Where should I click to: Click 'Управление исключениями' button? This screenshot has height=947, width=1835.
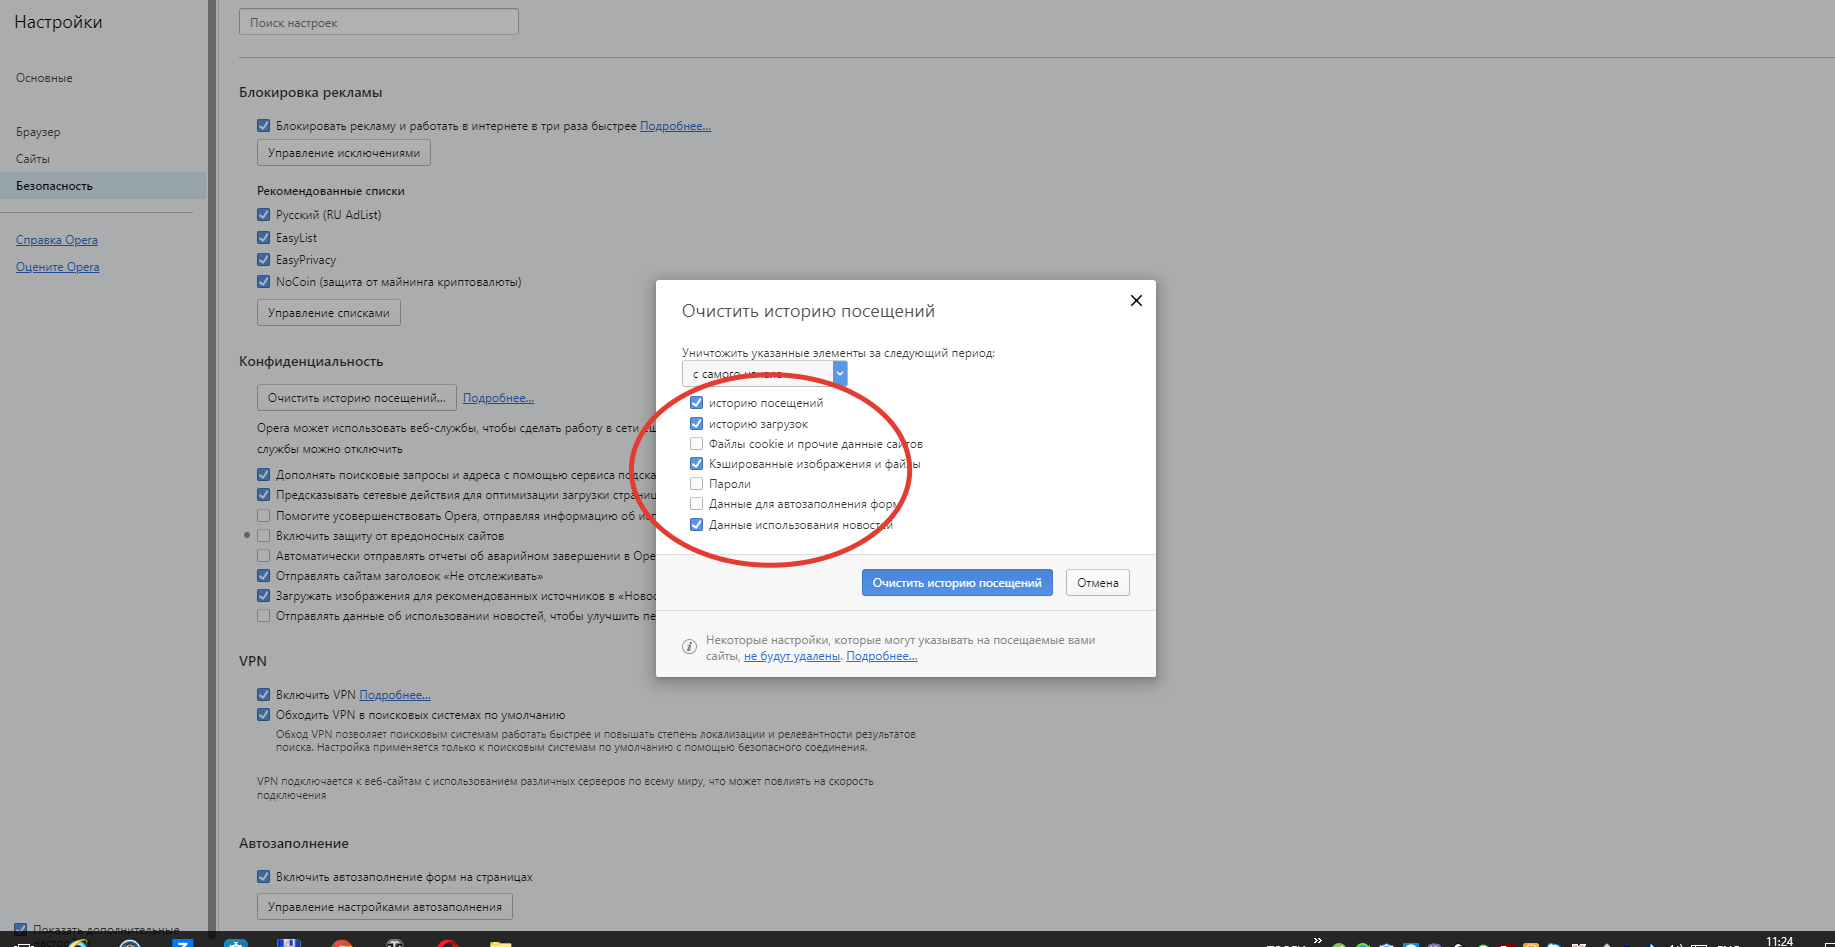(x=344, y=153)
